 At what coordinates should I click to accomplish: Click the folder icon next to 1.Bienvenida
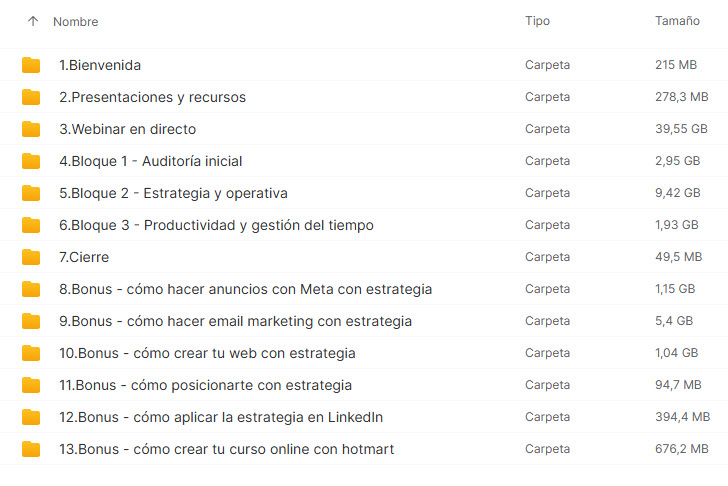31,65
